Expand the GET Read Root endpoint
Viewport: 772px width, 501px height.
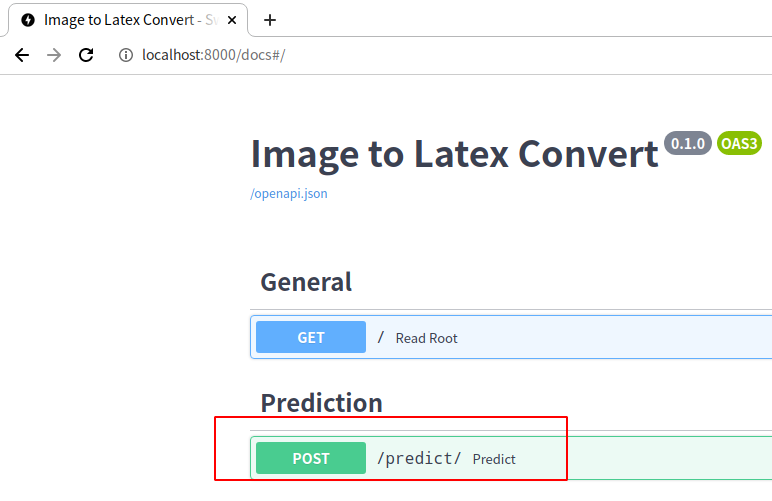tap(511, 337)
